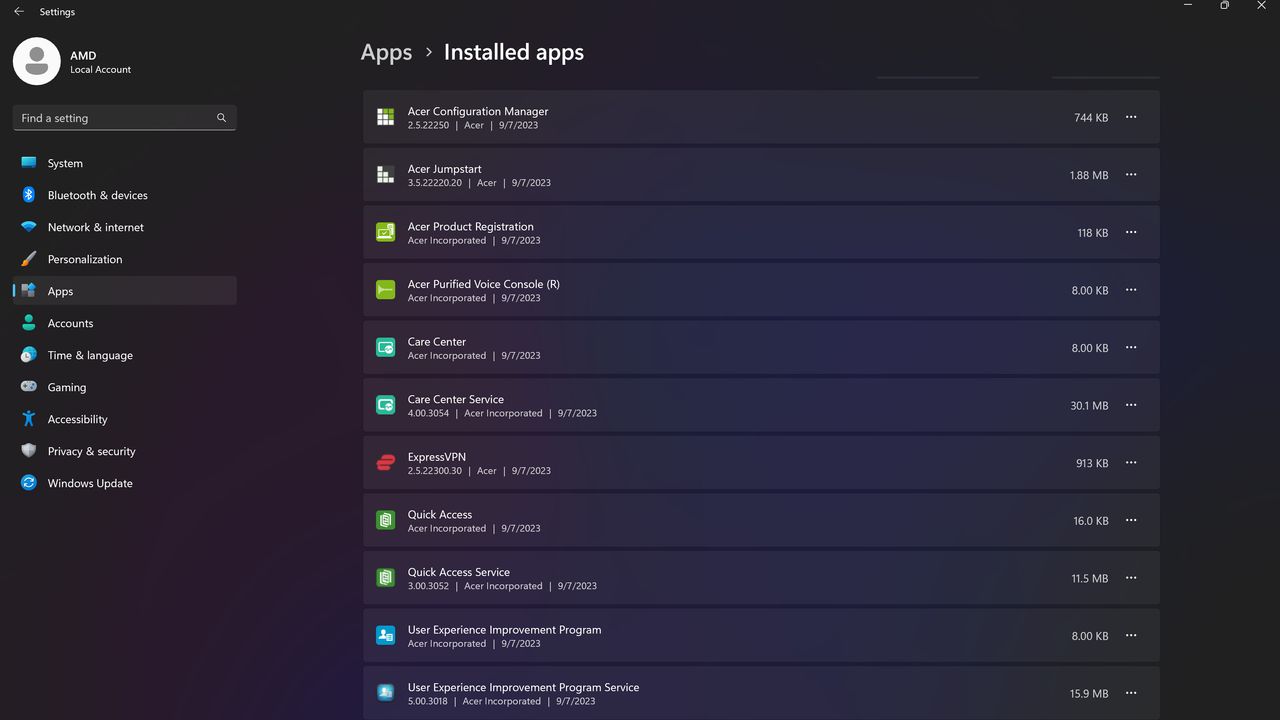This screenshot has height=720, width=1280.
Task: Select Apps in the sidebar
Action: [x=125, y=291]
